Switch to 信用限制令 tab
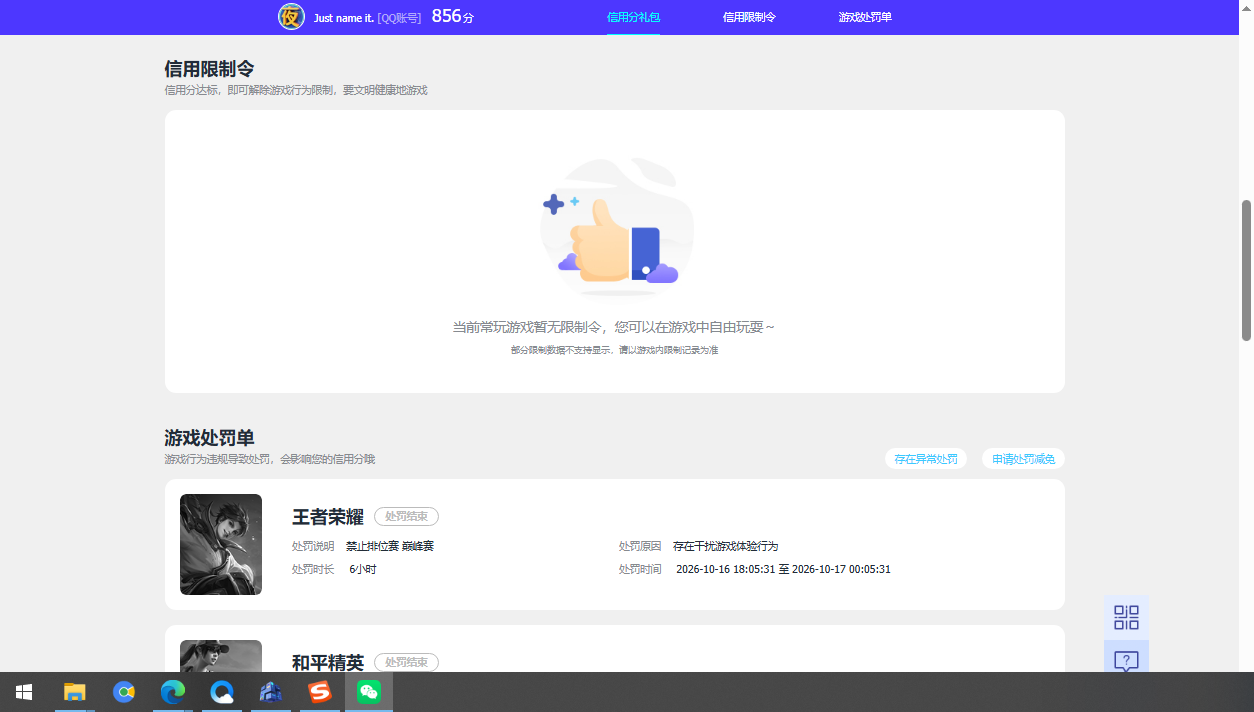 (x=749, y=17)
